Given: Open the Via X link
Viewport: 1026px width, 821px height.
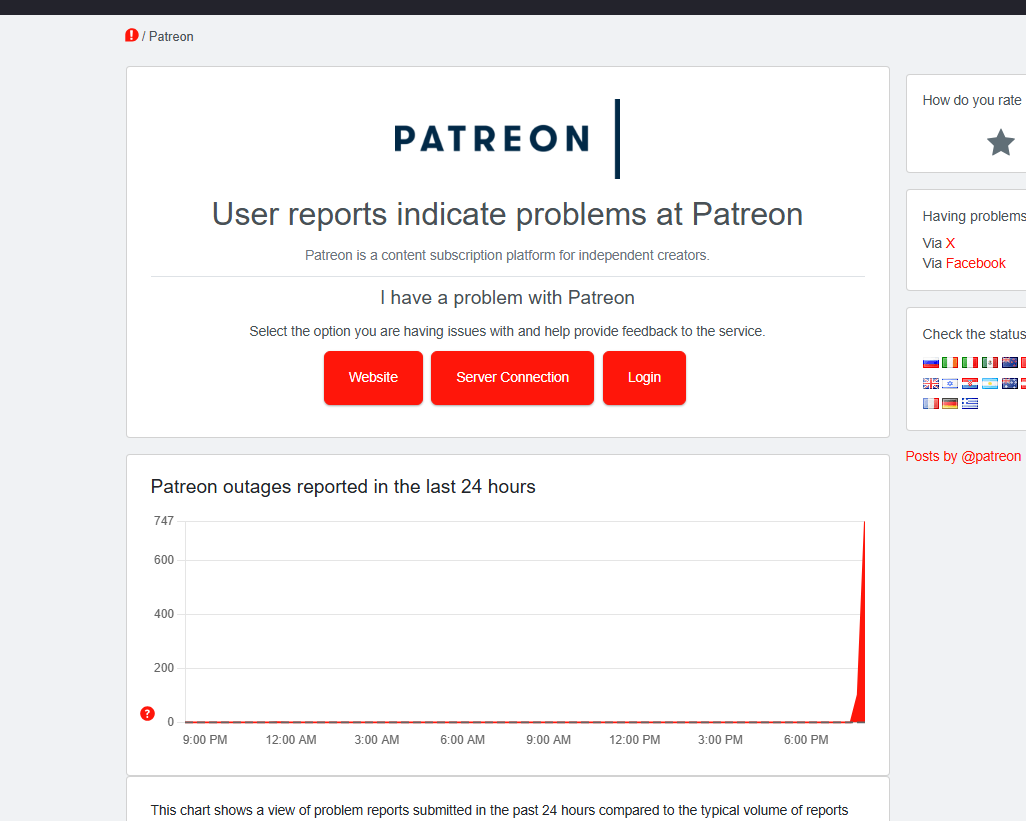Looking at the screenshot, I should tap(950, 243).
